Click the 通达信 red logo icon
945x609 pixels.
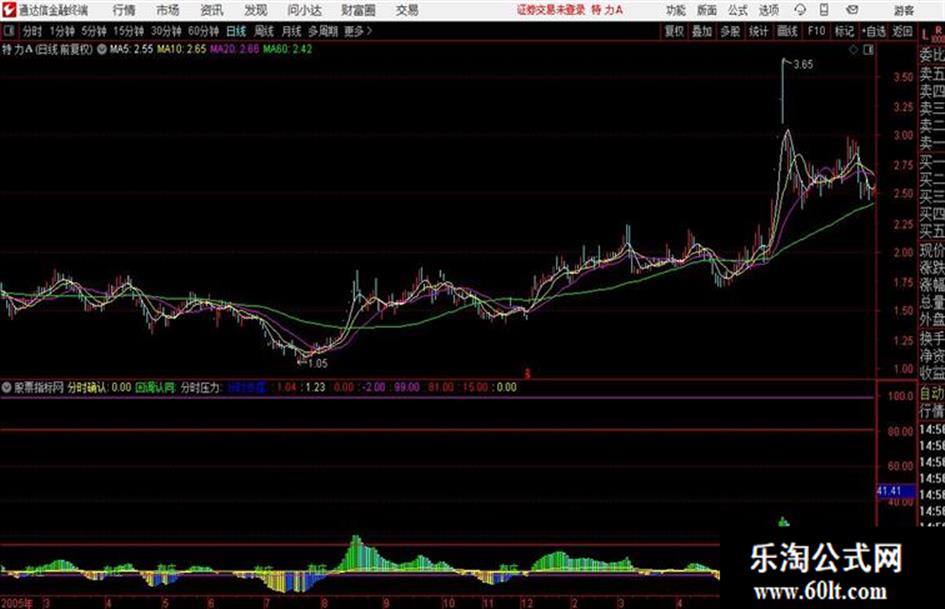pyautogui.click(x=9, y=10)
